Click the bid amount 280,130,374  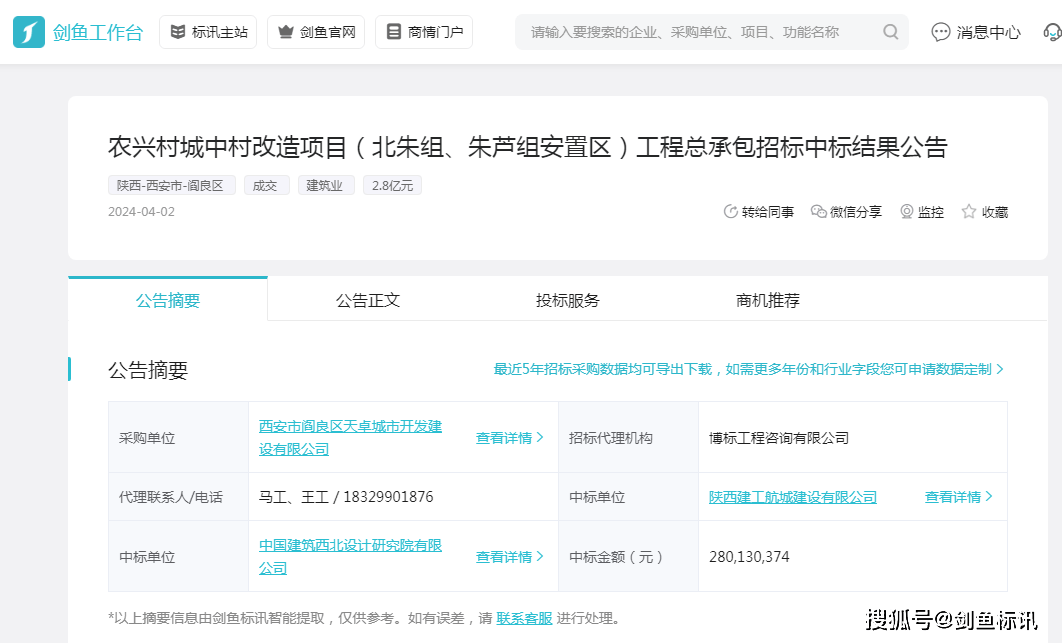click(x=749, y=557)
